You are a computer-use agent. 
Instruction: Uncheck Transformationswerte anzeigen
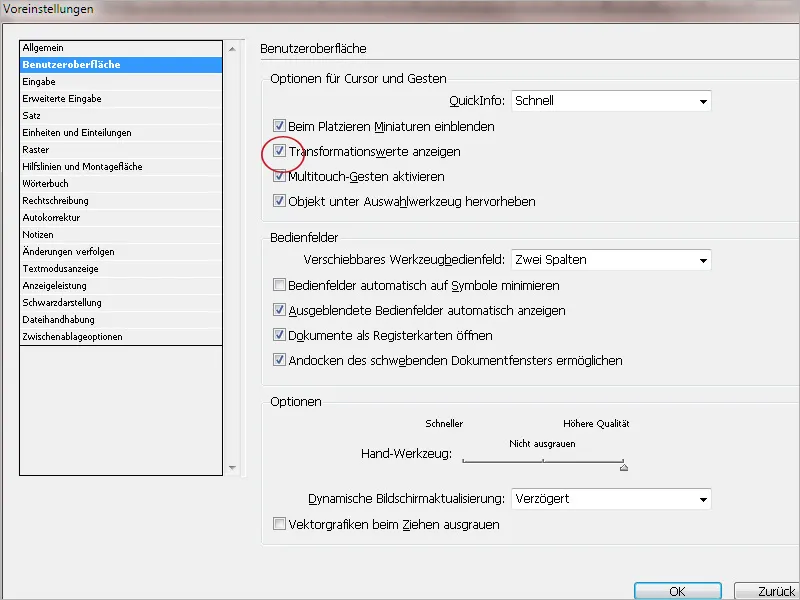[279, 151]
